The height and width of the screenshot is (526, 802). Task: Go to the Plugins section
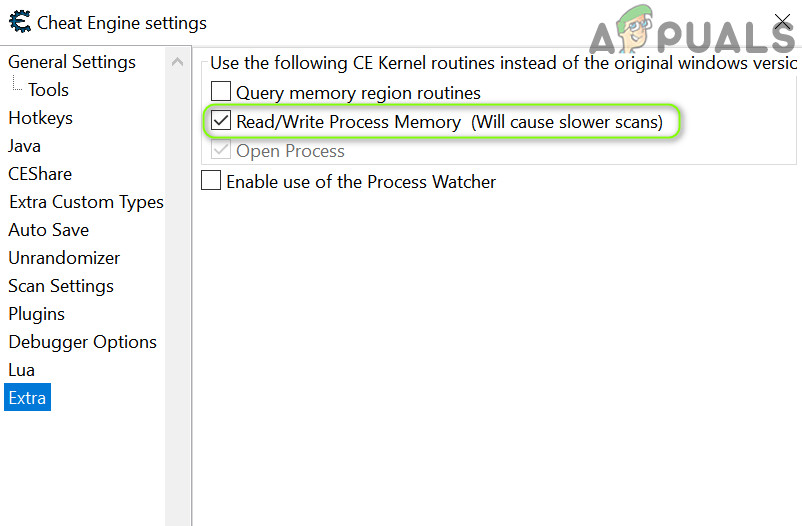point(37,314)
